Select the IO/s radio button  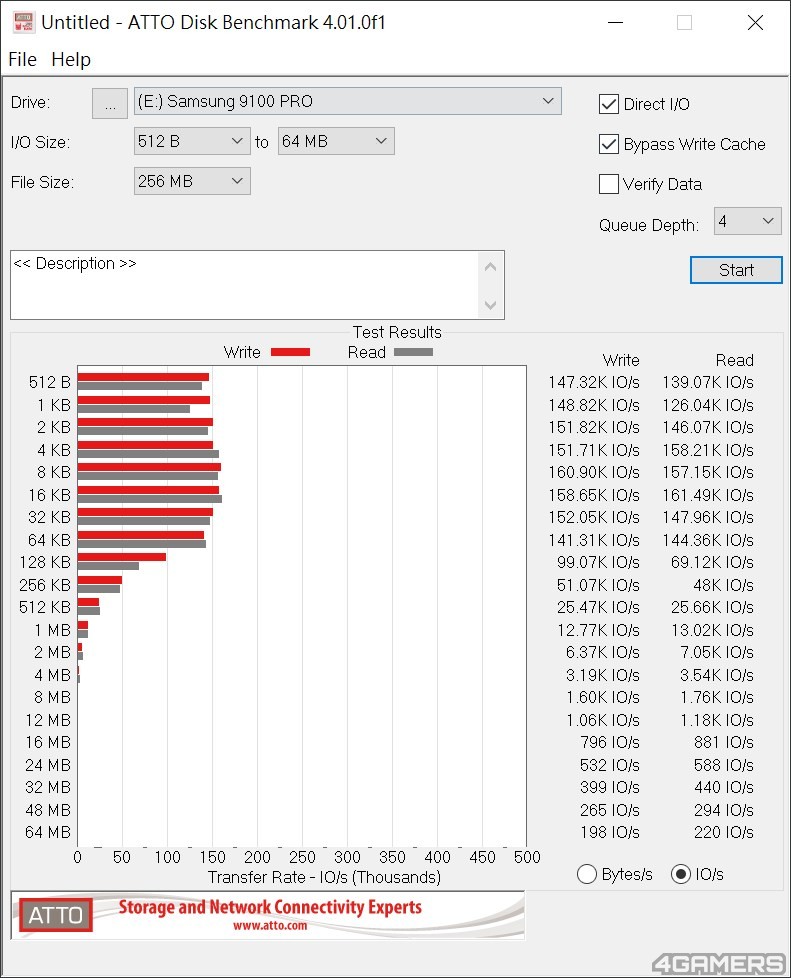[681, 874]
